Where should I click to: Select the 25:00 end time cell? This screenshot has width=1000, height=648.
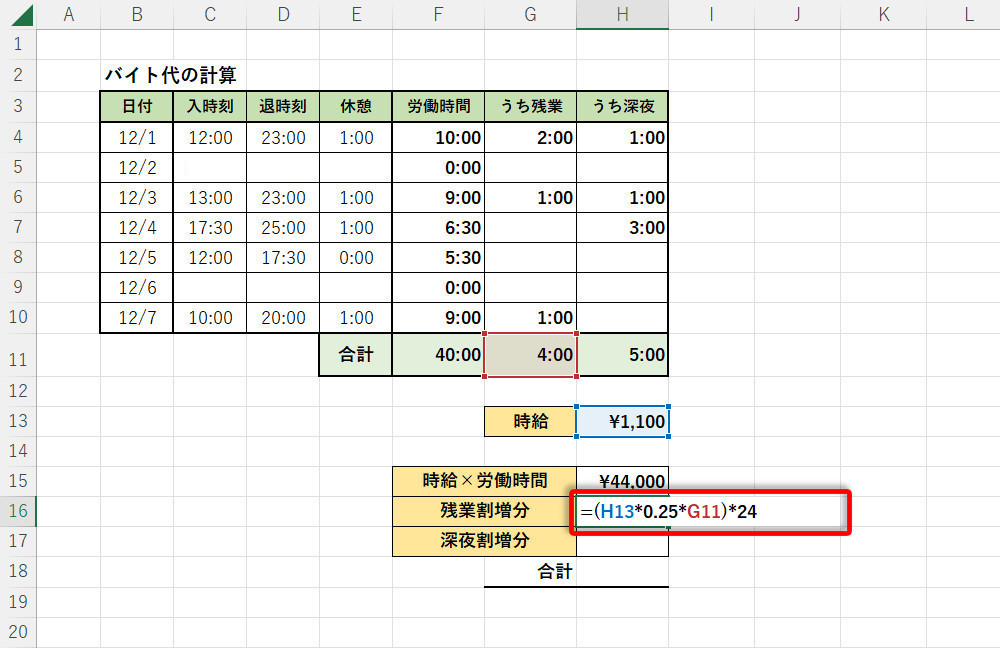(283, 227)
